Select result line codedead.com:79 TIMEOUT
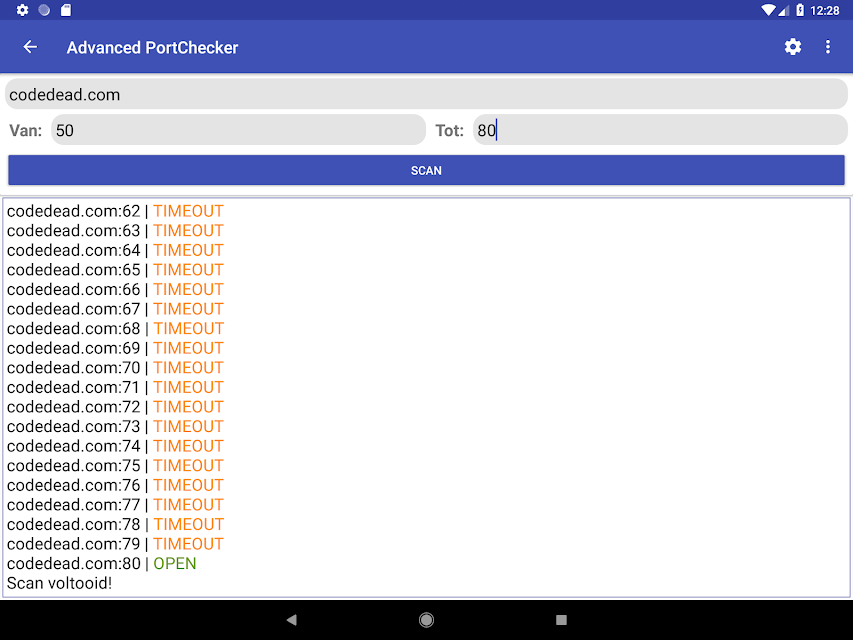Image resolution: width=853 pixels, height=640 pixels. [115, 544]
